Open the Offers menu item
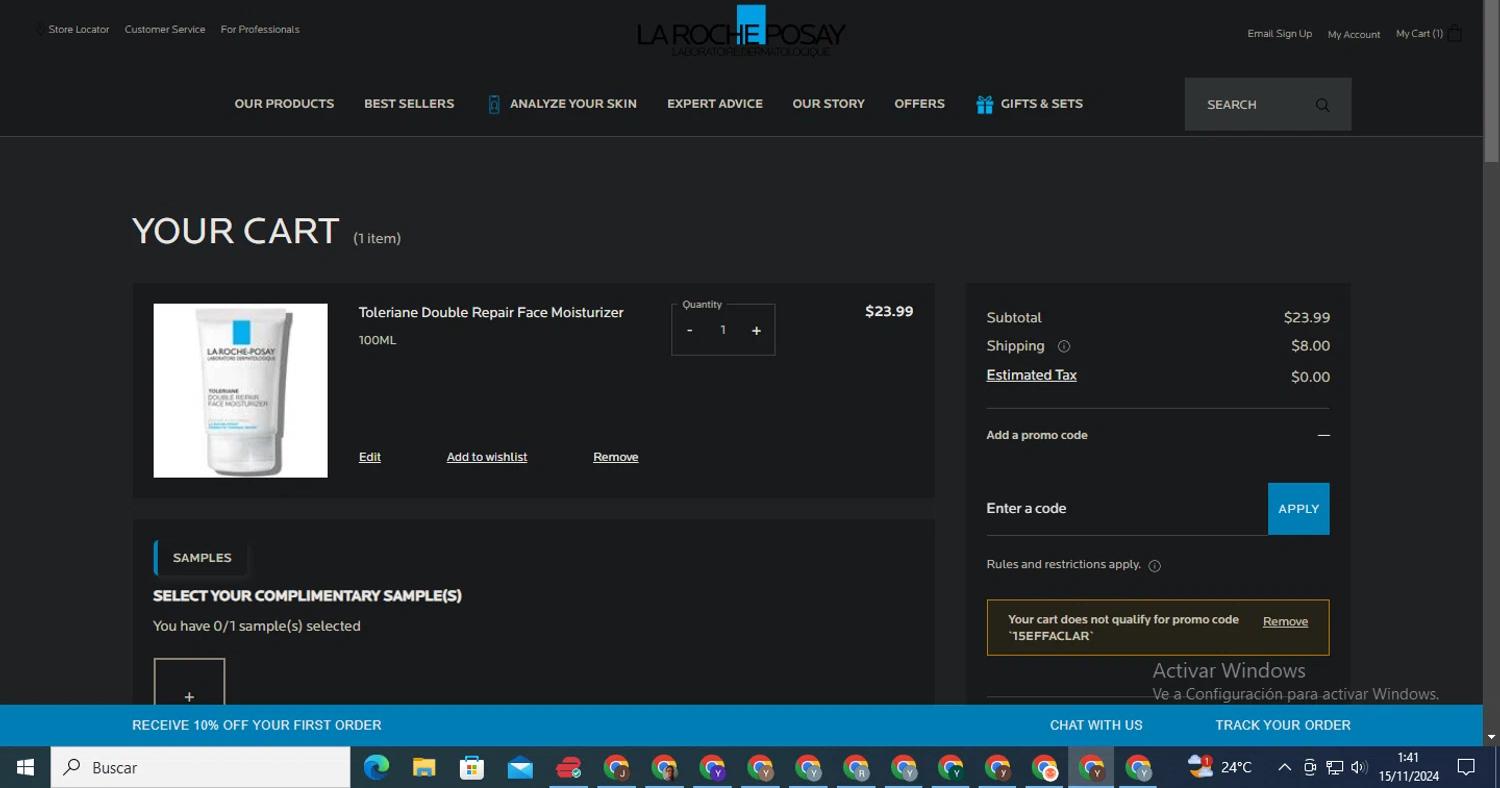The image size is (1500, 788). click(919, 104)
